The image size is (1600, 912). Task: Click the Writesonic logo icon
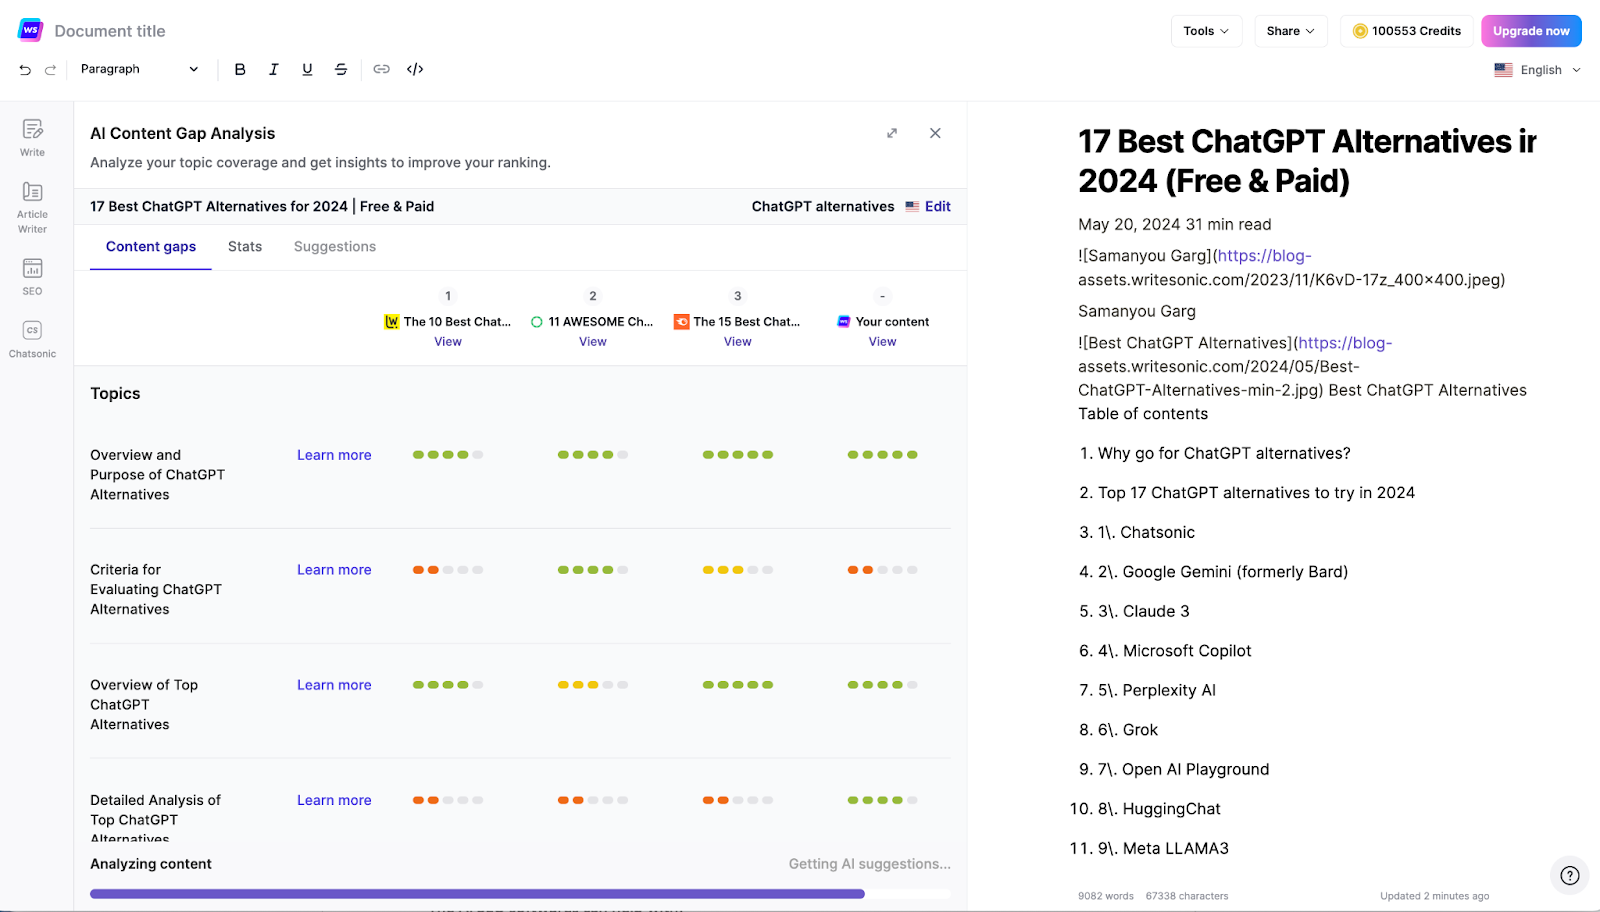click(x=30, y=30)
